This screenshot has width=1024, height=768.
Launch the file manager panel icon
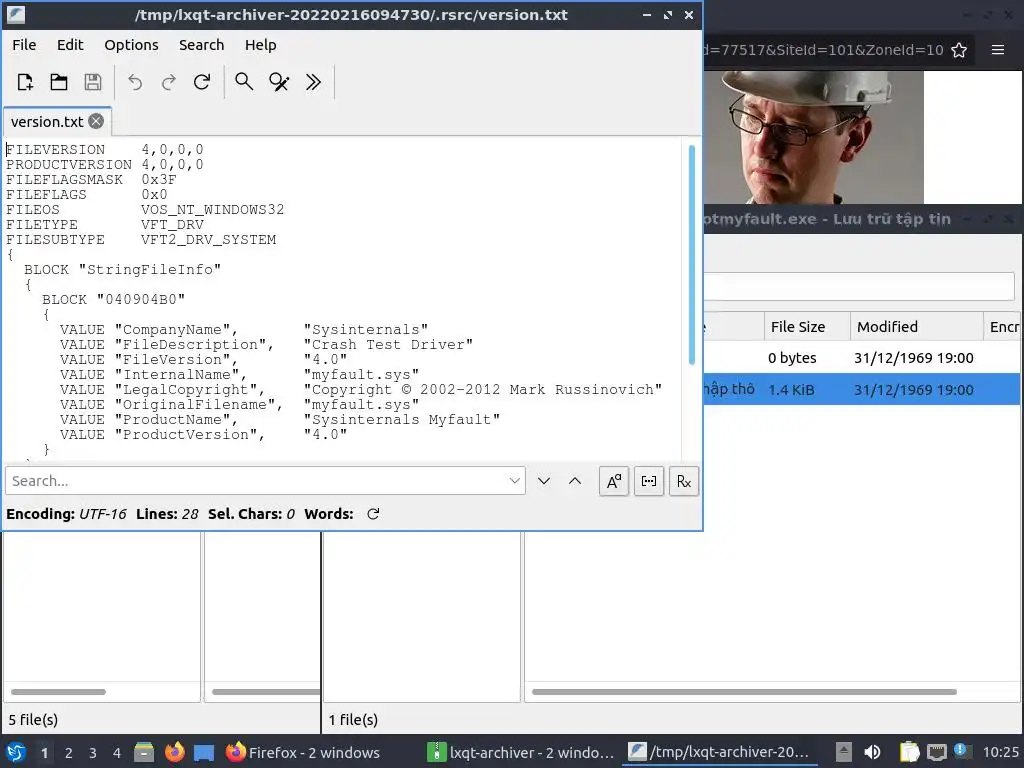coord(144,752)
